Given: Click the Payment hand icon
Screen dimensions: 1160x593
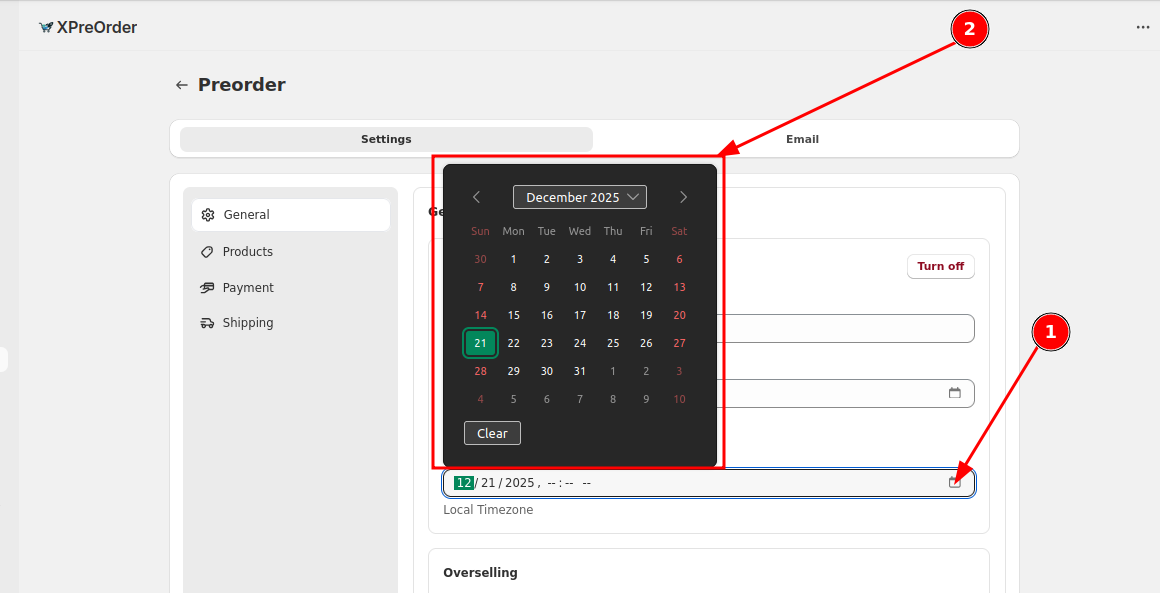Looking at the screenshot, I should (207, 288).
